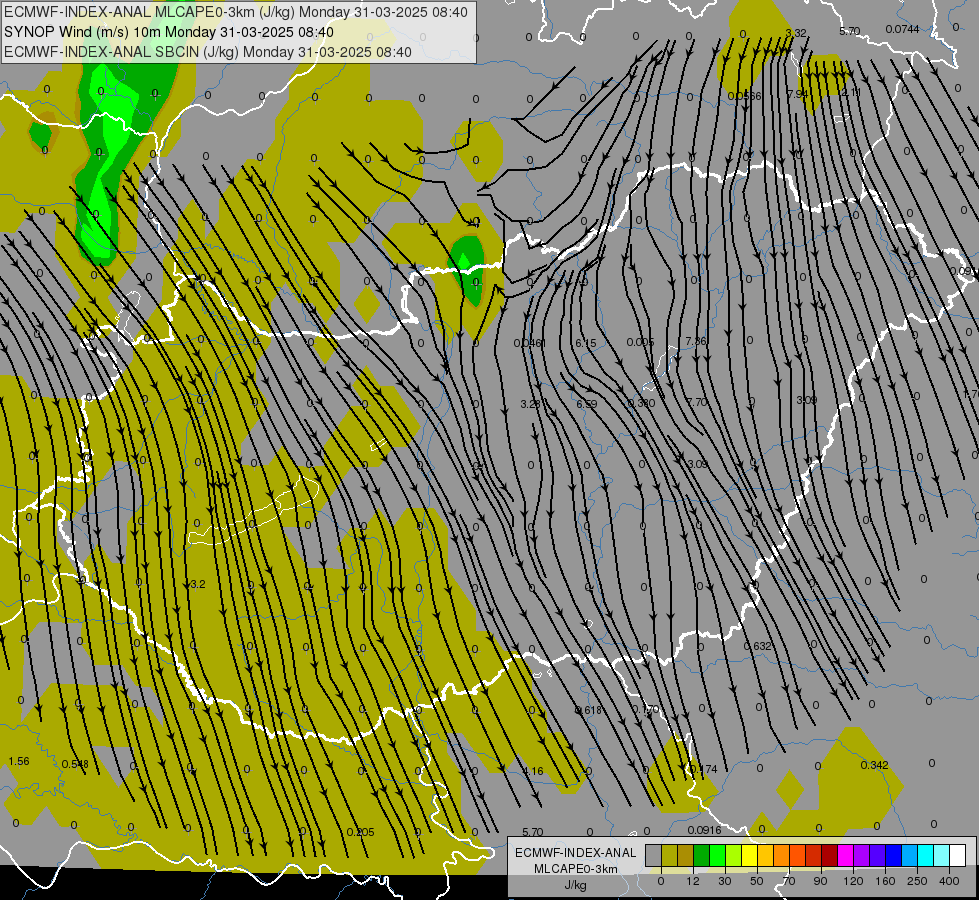
Task: Select the dark green legend swatch
Action: (702, 855)
